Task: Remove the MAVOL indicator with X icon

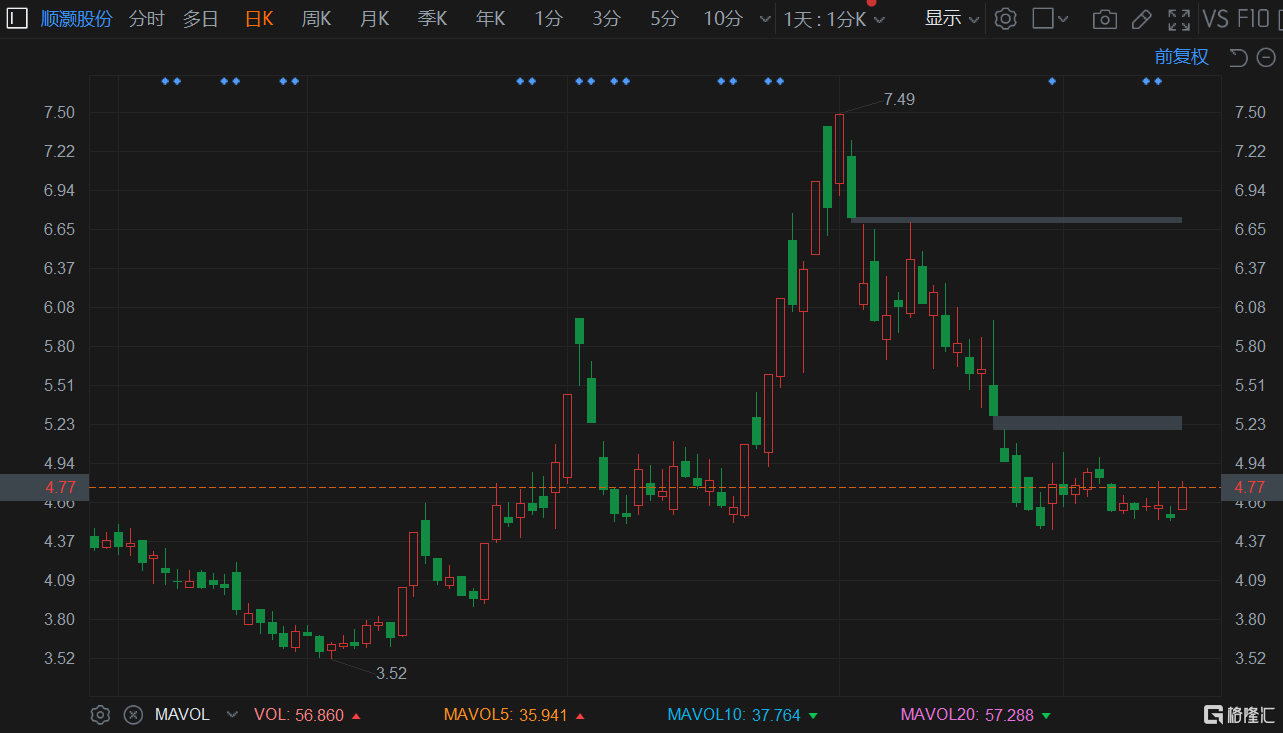Action: click(x=133, y=715)
